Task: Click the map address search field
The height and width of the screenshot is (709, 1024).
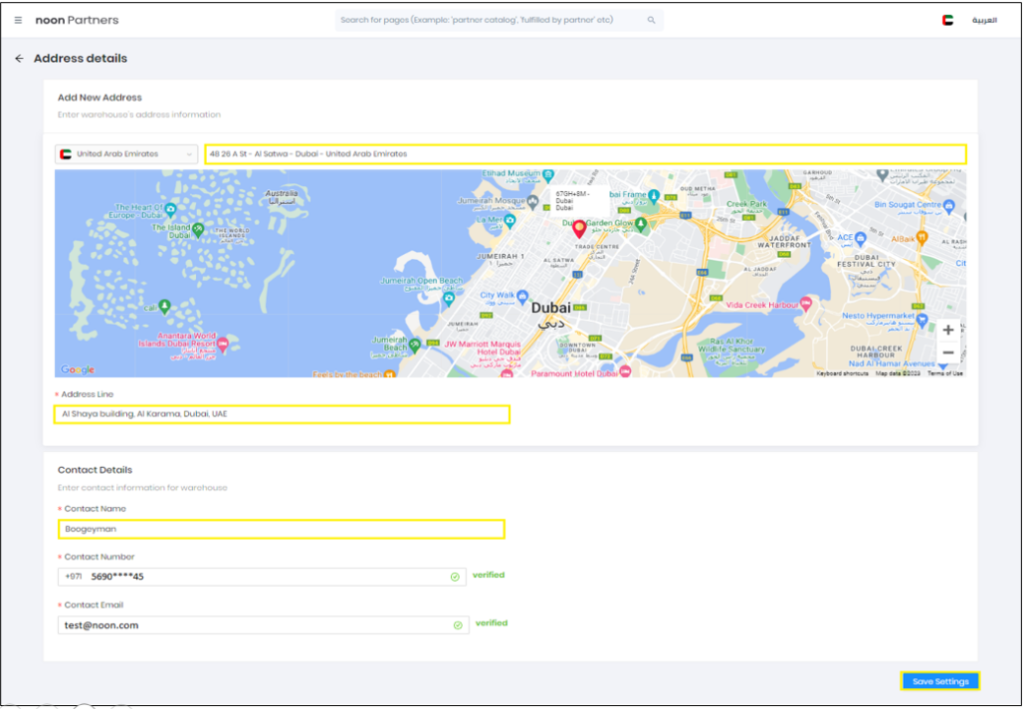Action: [x=585, y=154]
